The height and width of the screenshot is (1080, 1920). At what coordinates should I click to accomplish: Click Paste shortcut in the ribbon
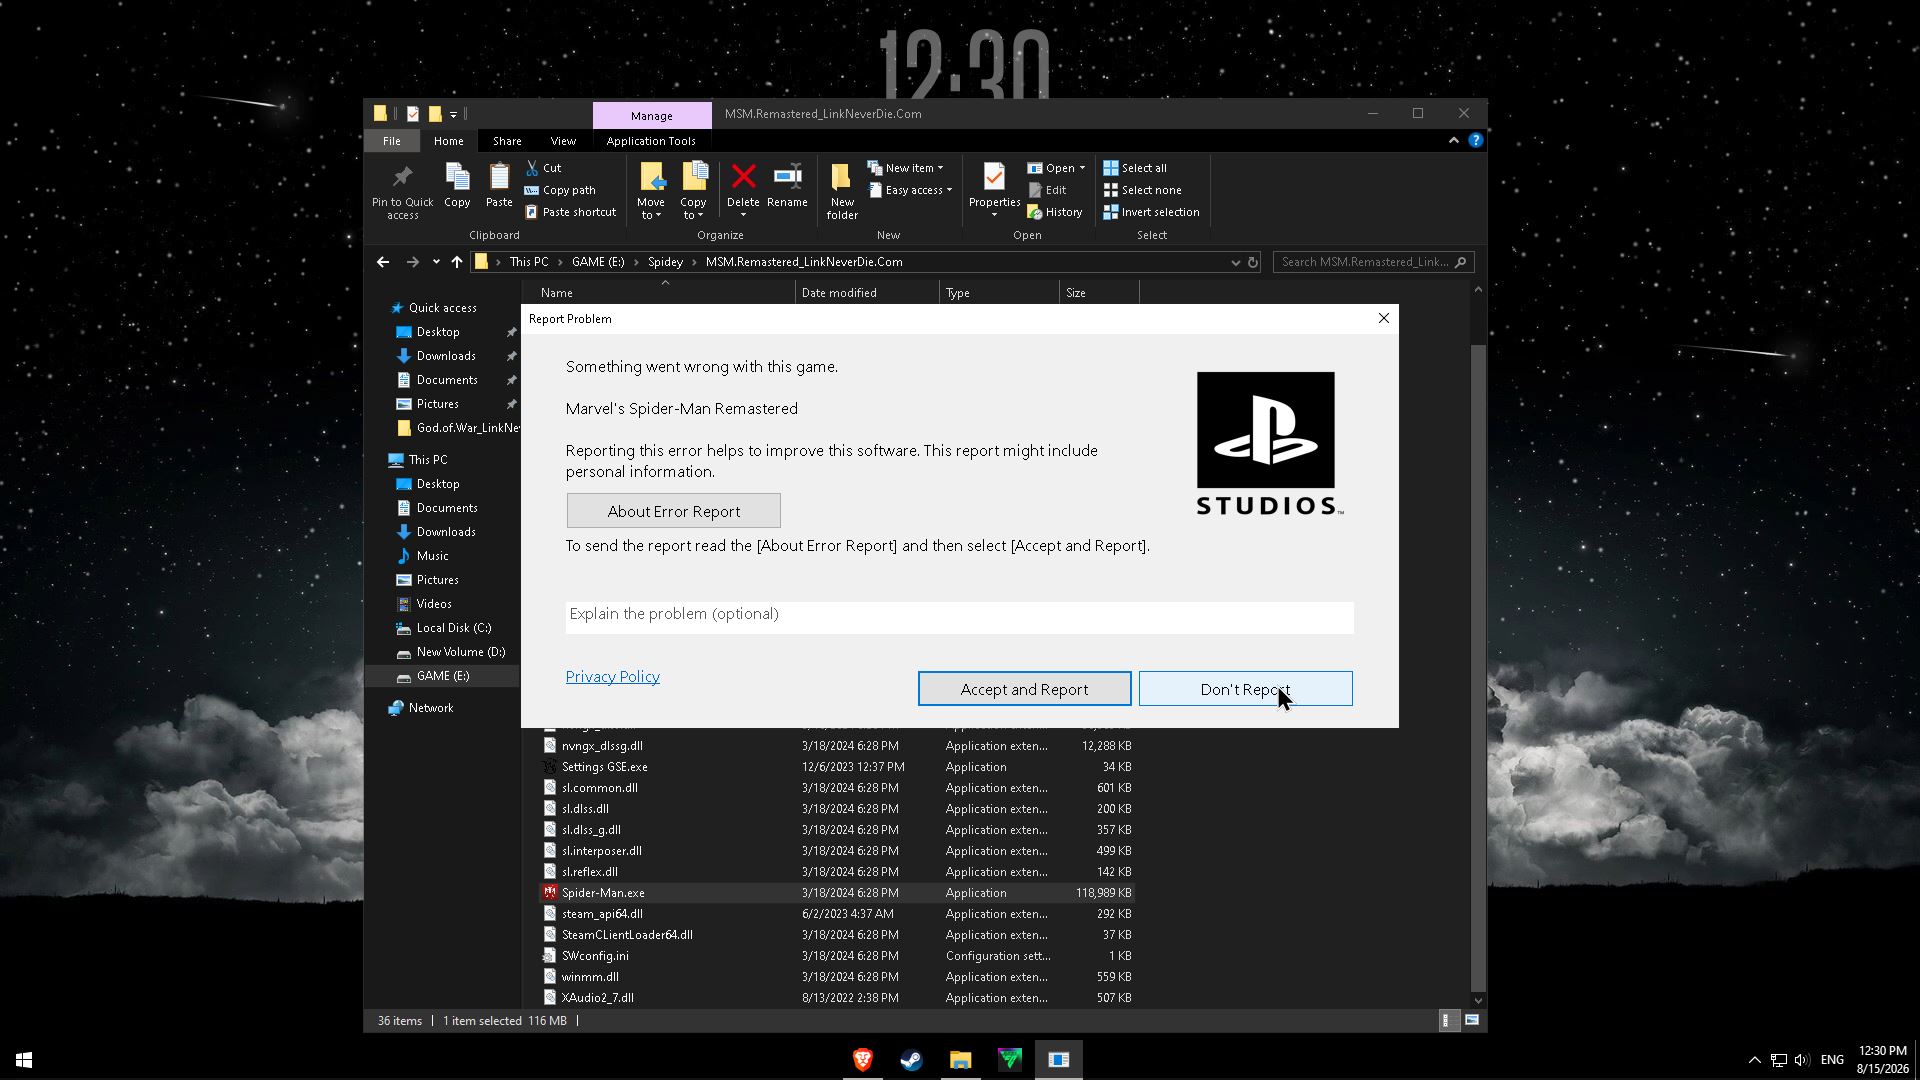tap(571, 212)
